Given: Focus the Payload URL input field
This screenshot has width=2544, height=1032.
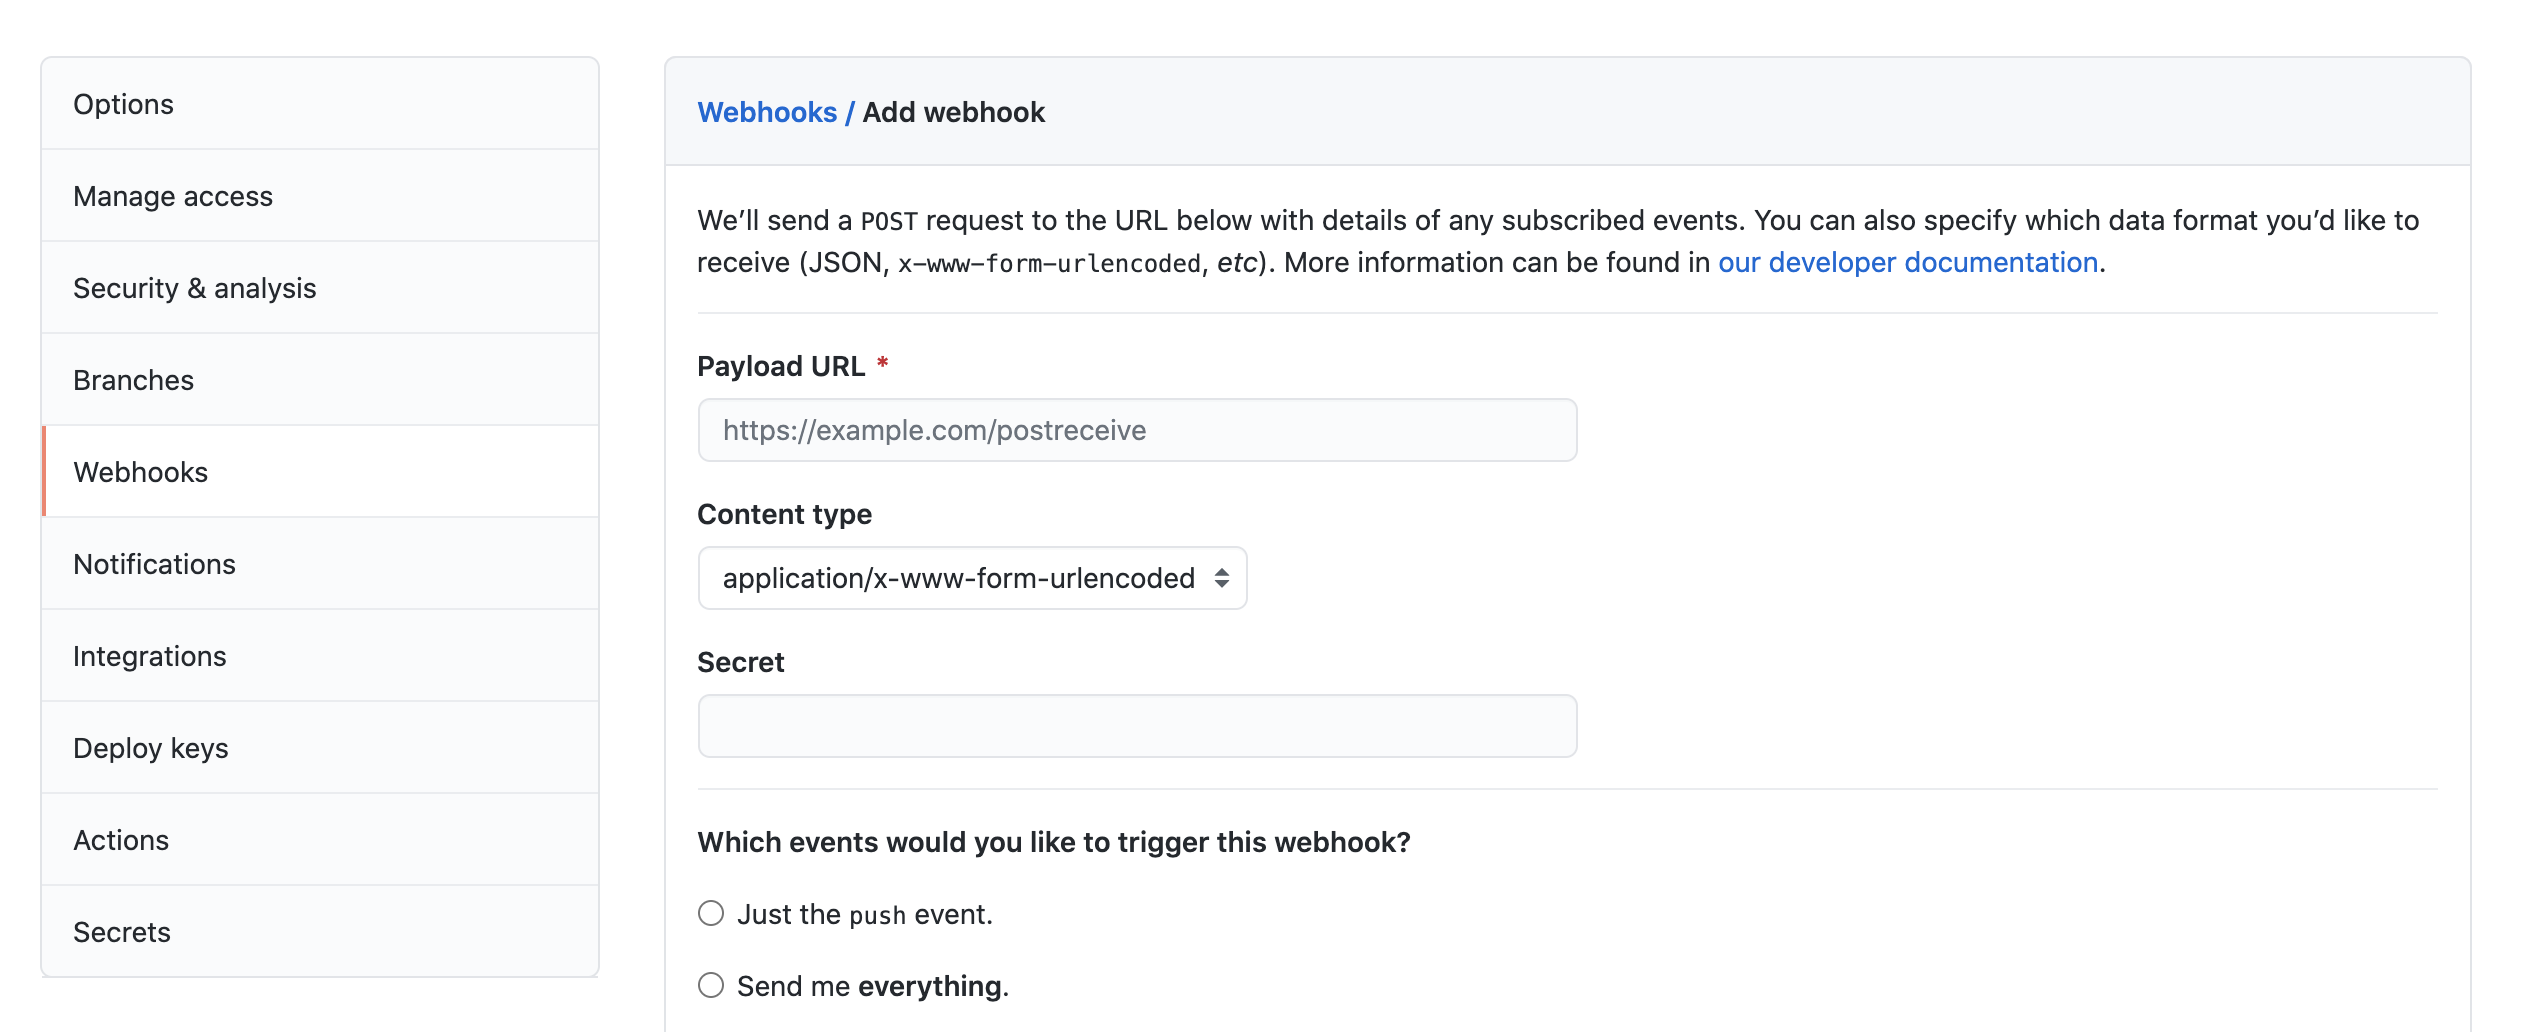Looking at the screenshot, I should 1137,430.
